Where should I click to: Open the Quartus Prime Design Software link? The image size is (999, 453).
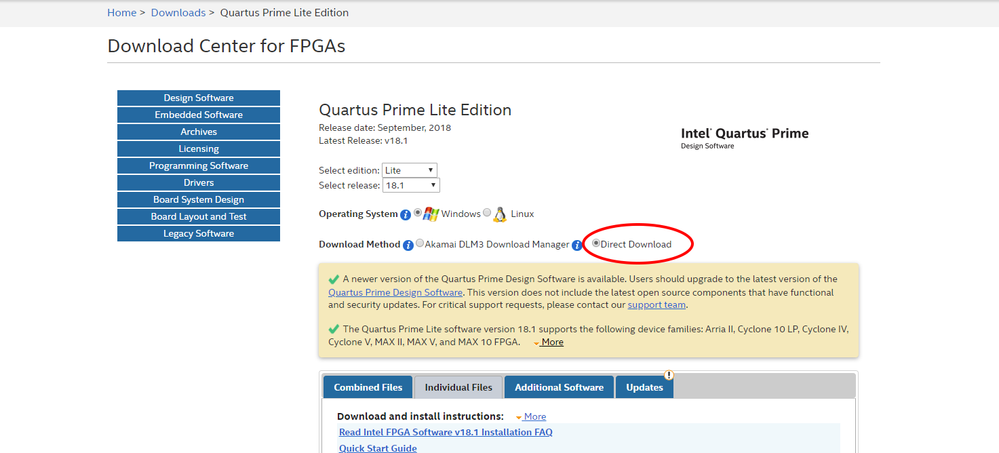point(395,292)
